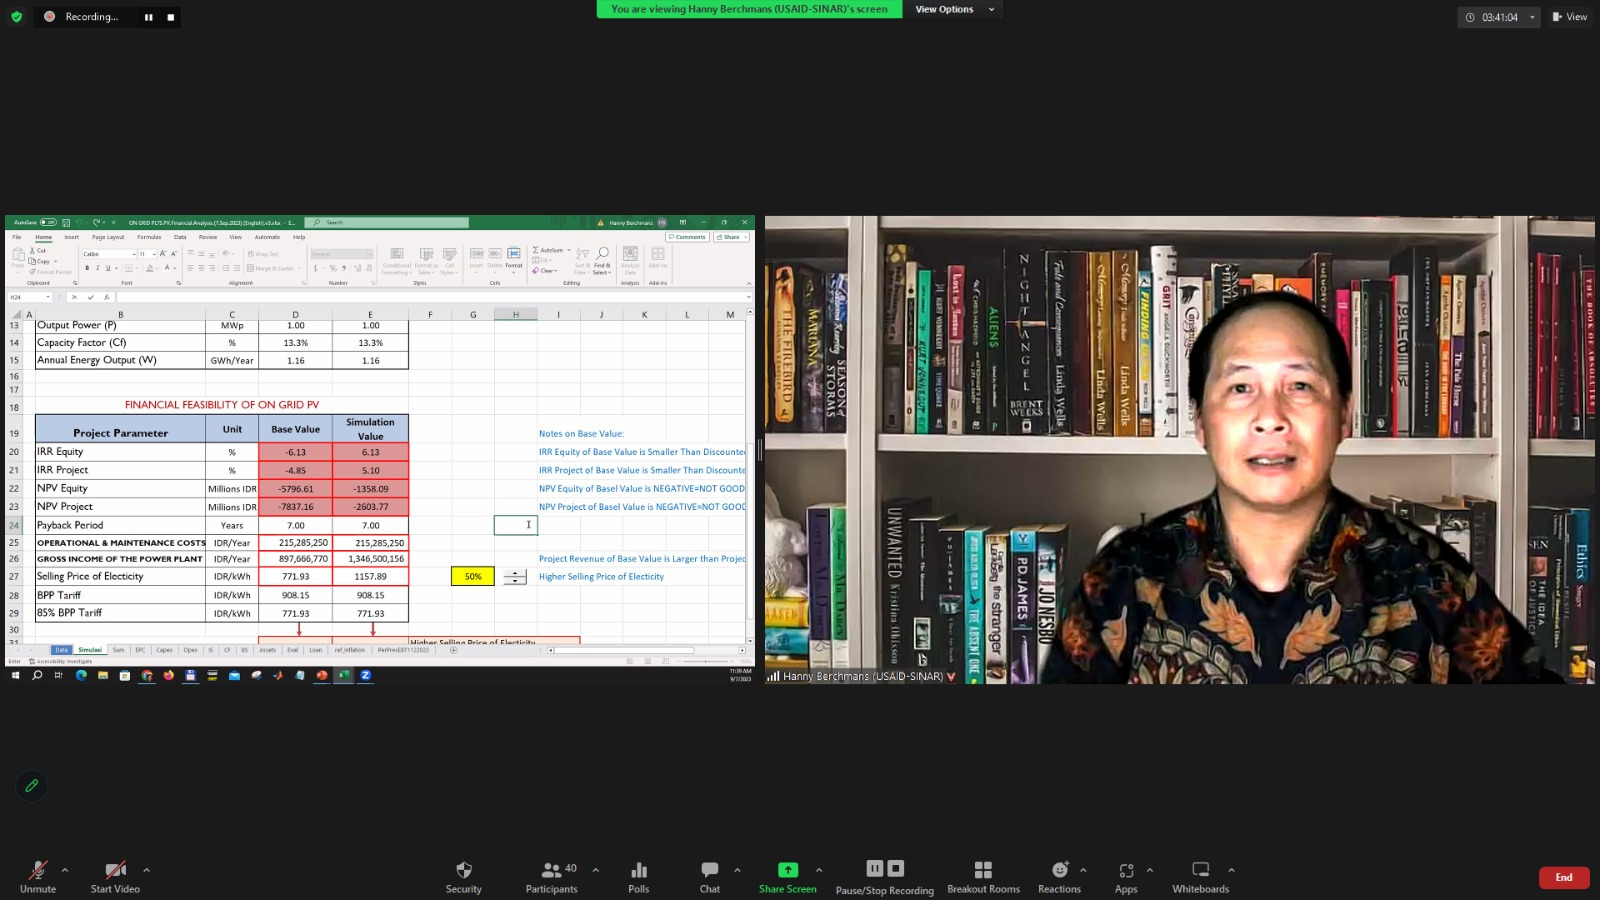1600x900 pixels.
Task: Open the Reactions emoji menu
Action: point(1060,870)
